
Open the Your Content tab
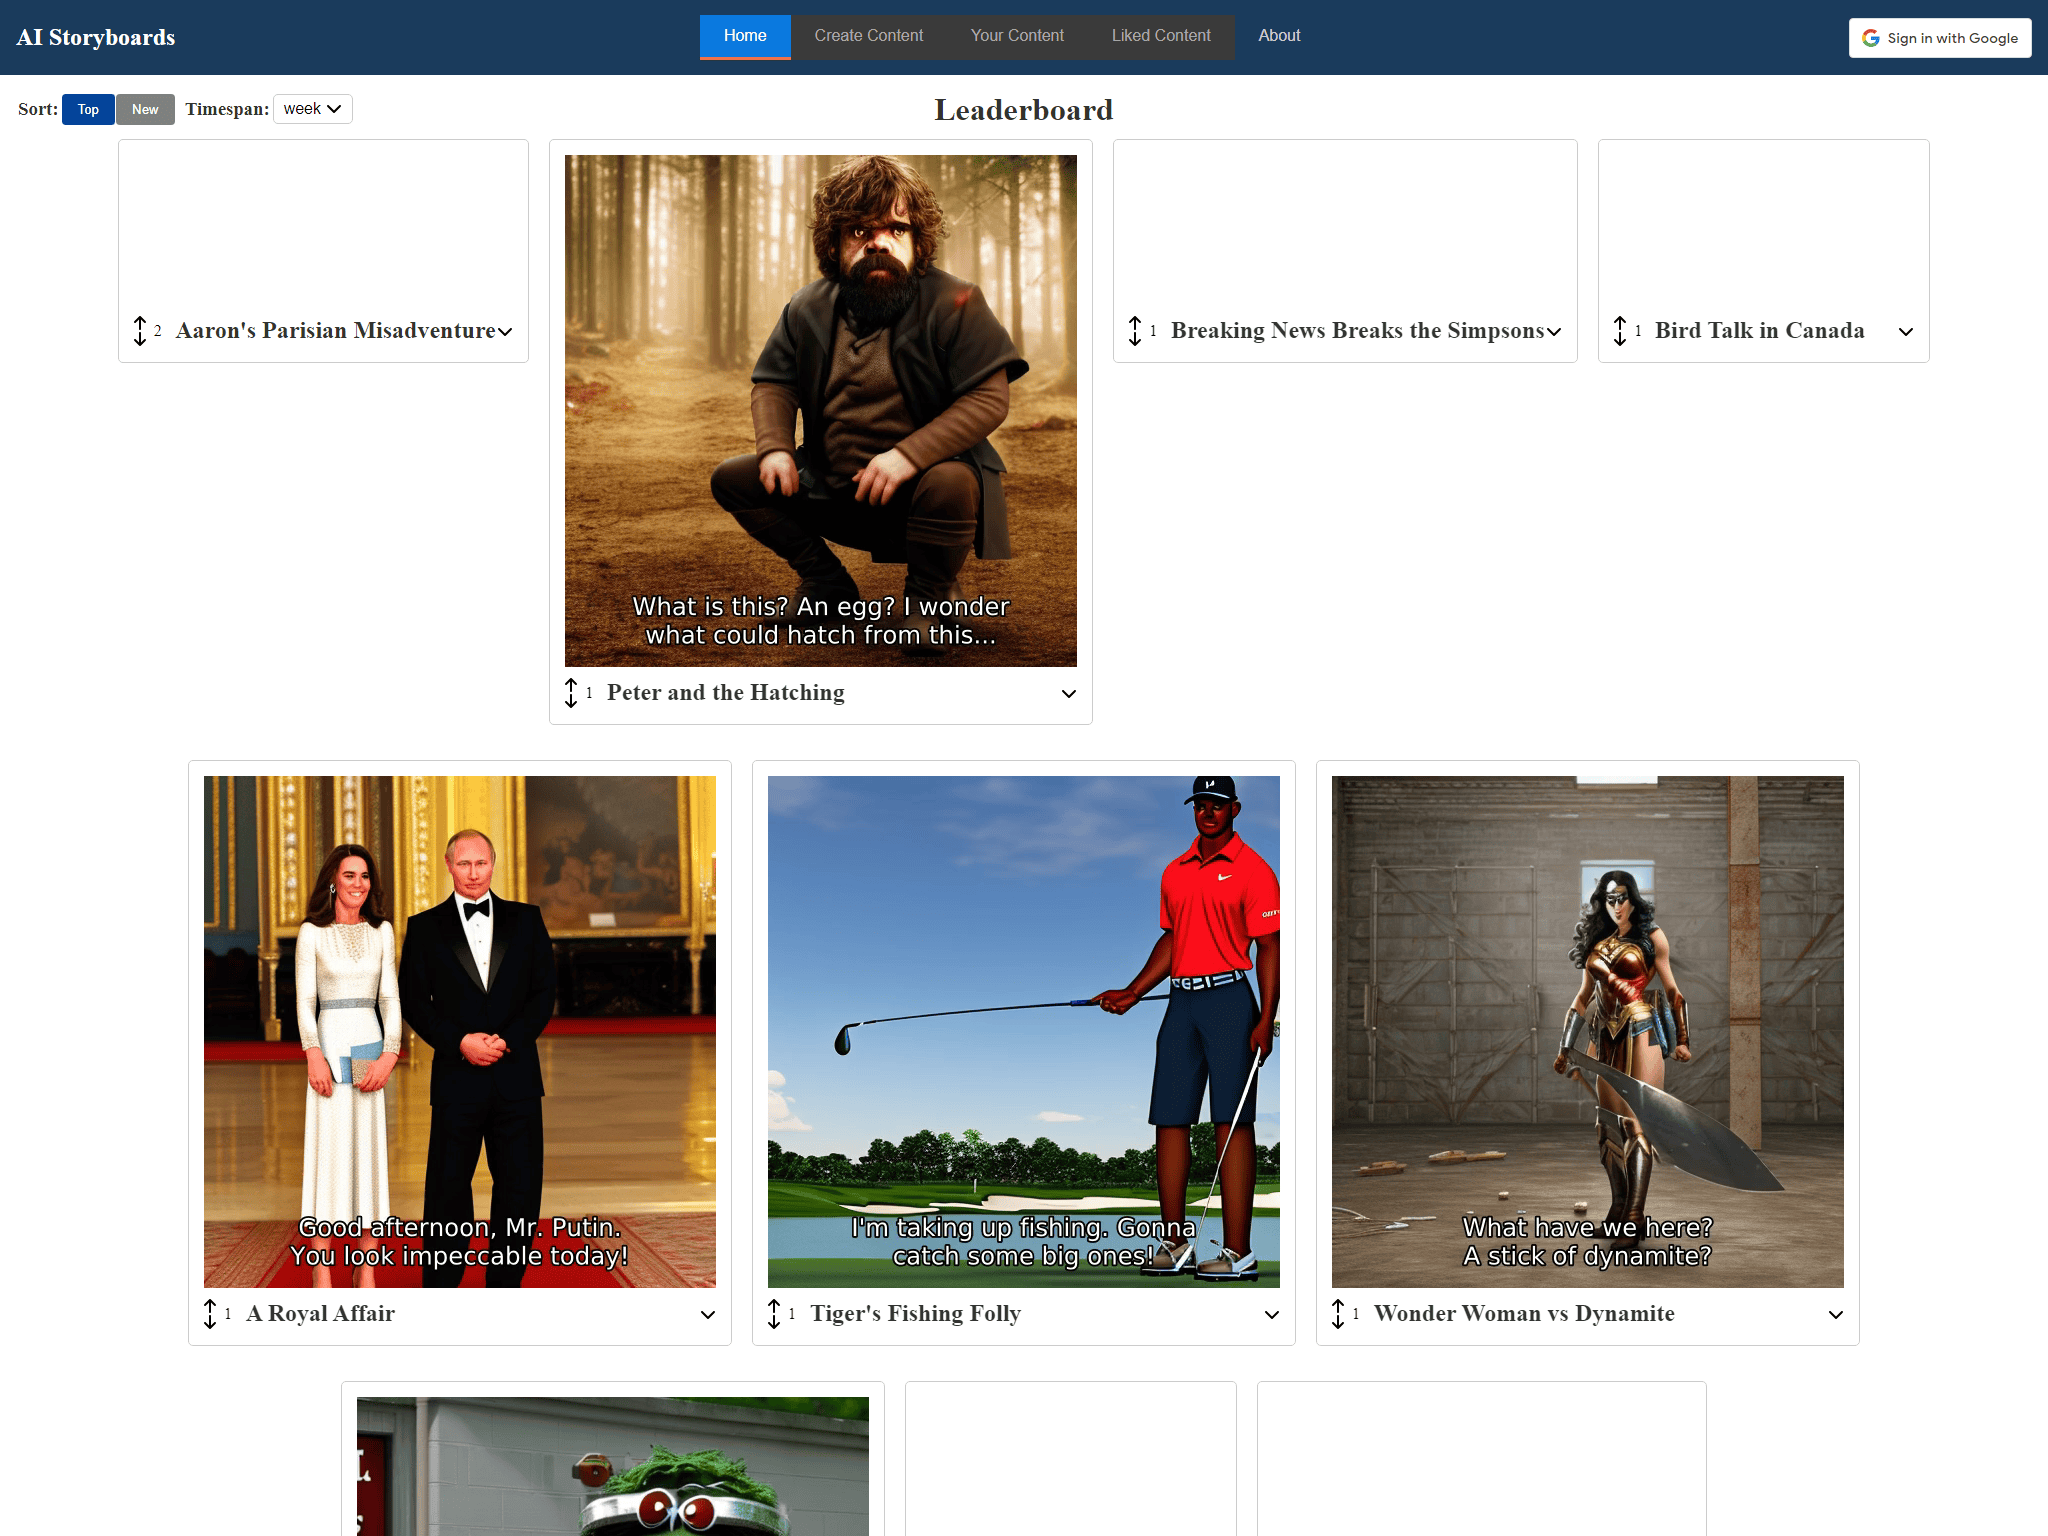click(1017, 36)
